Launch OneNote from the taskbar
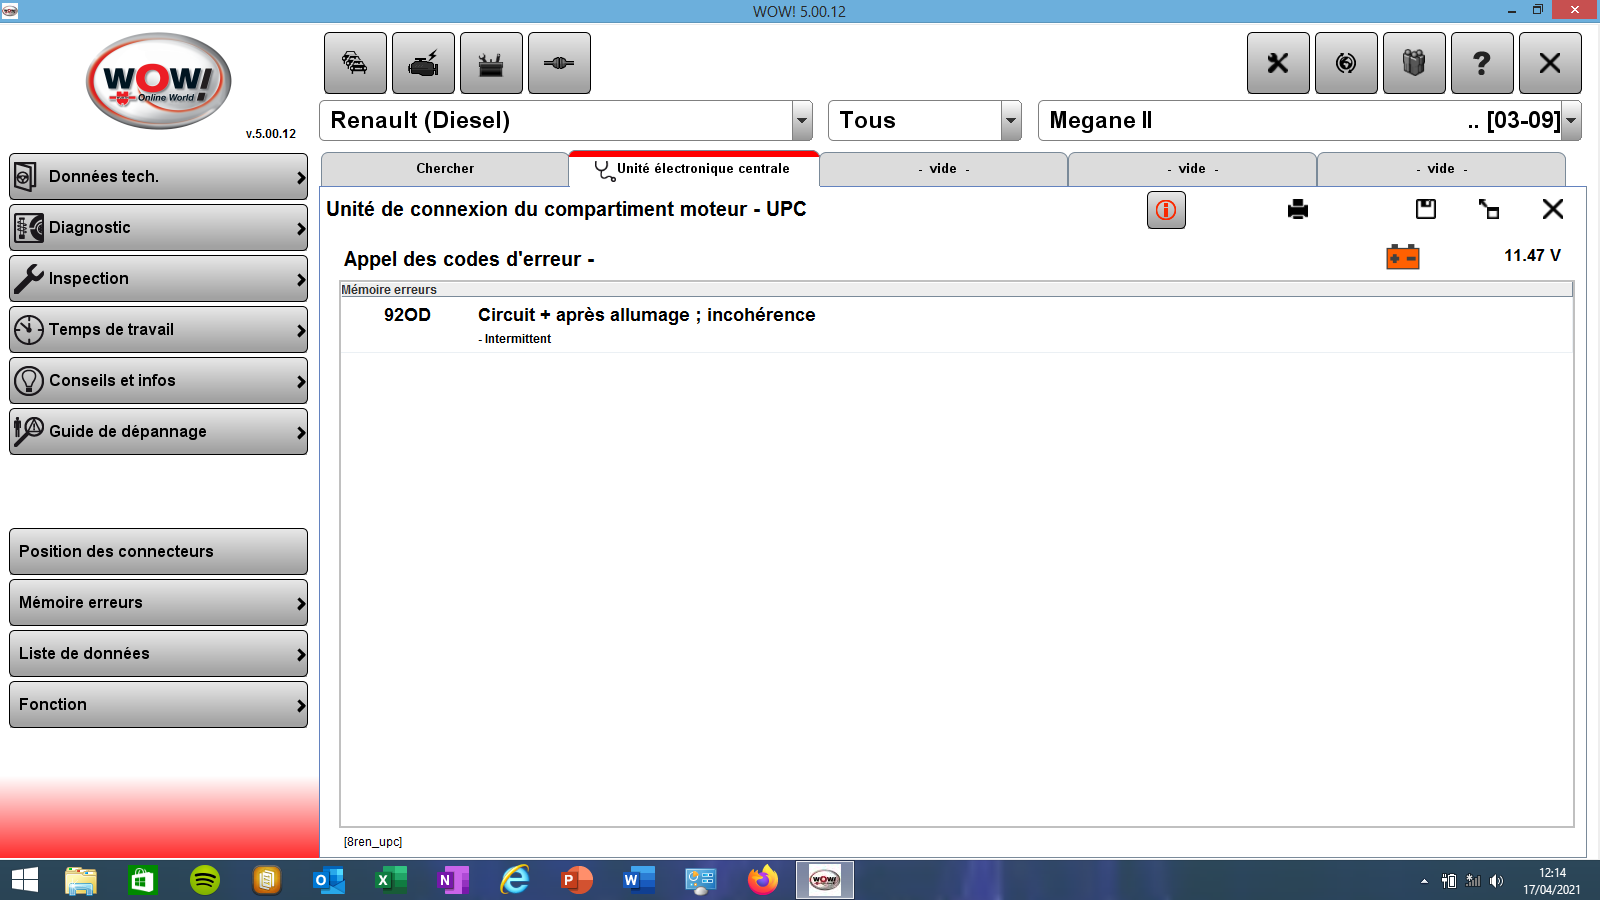Image resolution: width=1600 pixels, height=900 pixels. tap(452, 880)
